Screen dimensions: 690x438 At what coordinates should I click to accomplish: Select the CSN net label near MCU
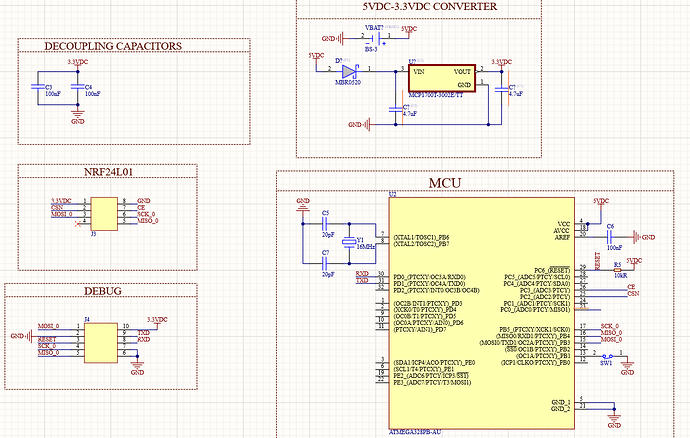(x=633, y=294)
